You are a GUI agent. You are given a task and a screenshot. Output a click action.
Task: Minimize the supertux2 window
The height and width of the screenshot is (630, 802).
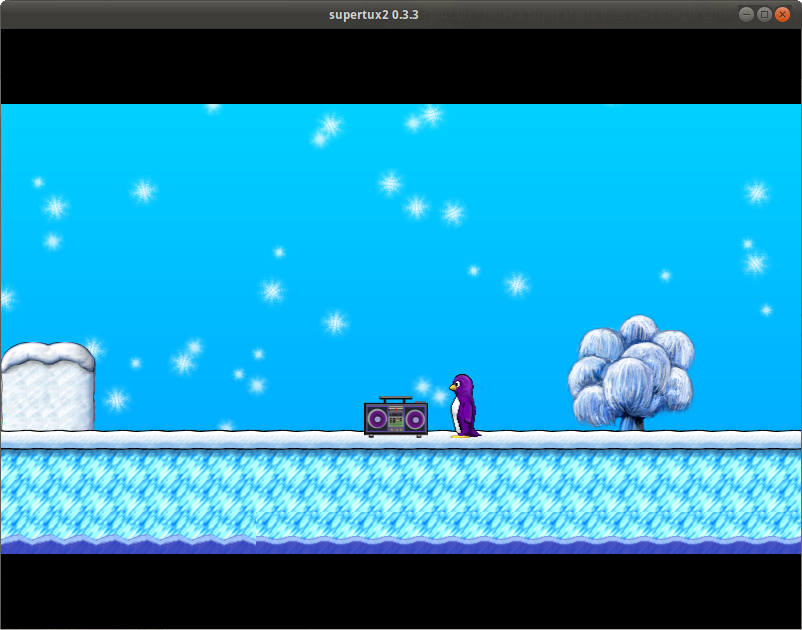tap(746, 14)
